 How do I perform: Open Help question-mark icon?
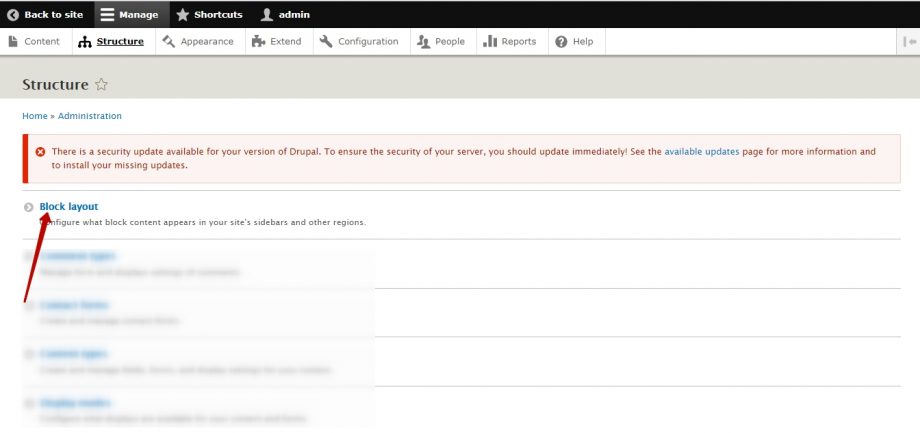[x=562, y=42]
